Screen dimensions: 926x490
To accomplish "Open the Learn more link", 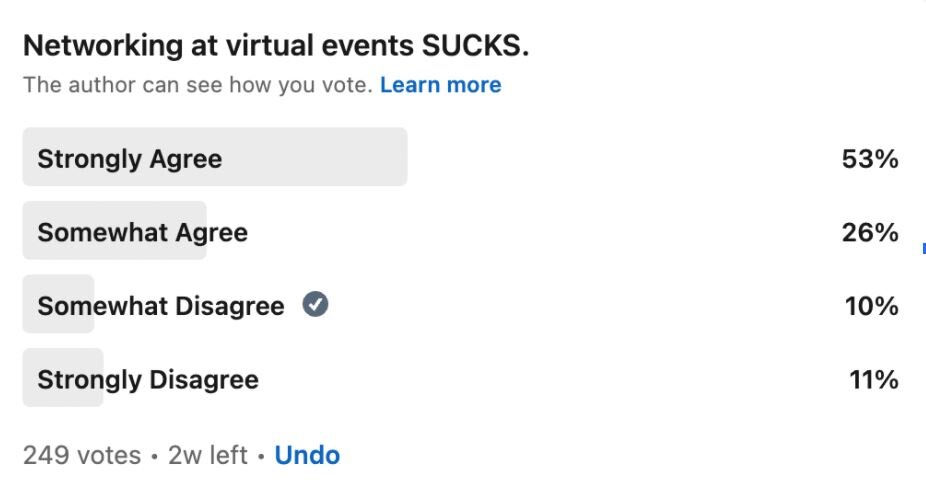I will (x=440, y=85).
